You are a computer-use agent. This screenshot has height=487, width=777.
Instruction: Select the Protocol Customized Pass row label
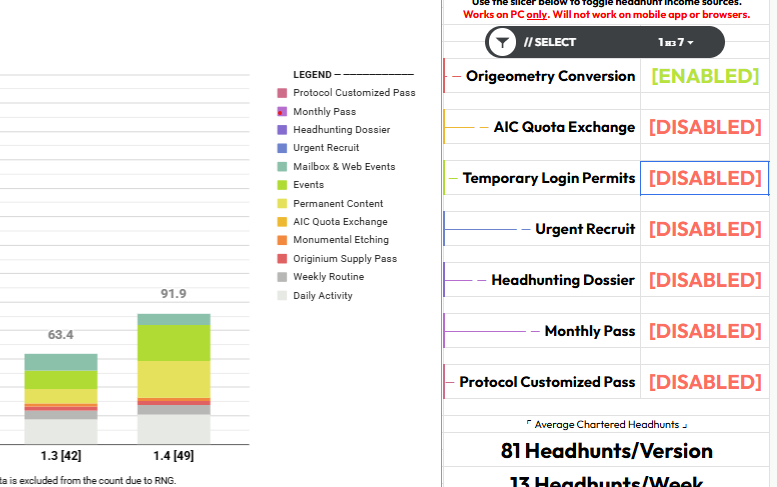click(547, 382)
